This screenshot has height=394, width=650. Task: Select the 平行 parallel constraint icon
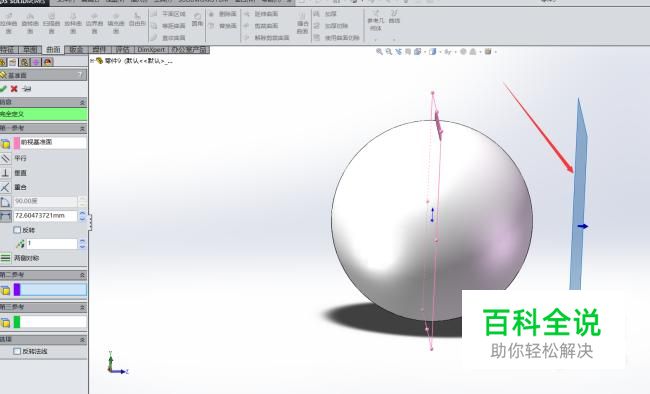coord(5,158)
